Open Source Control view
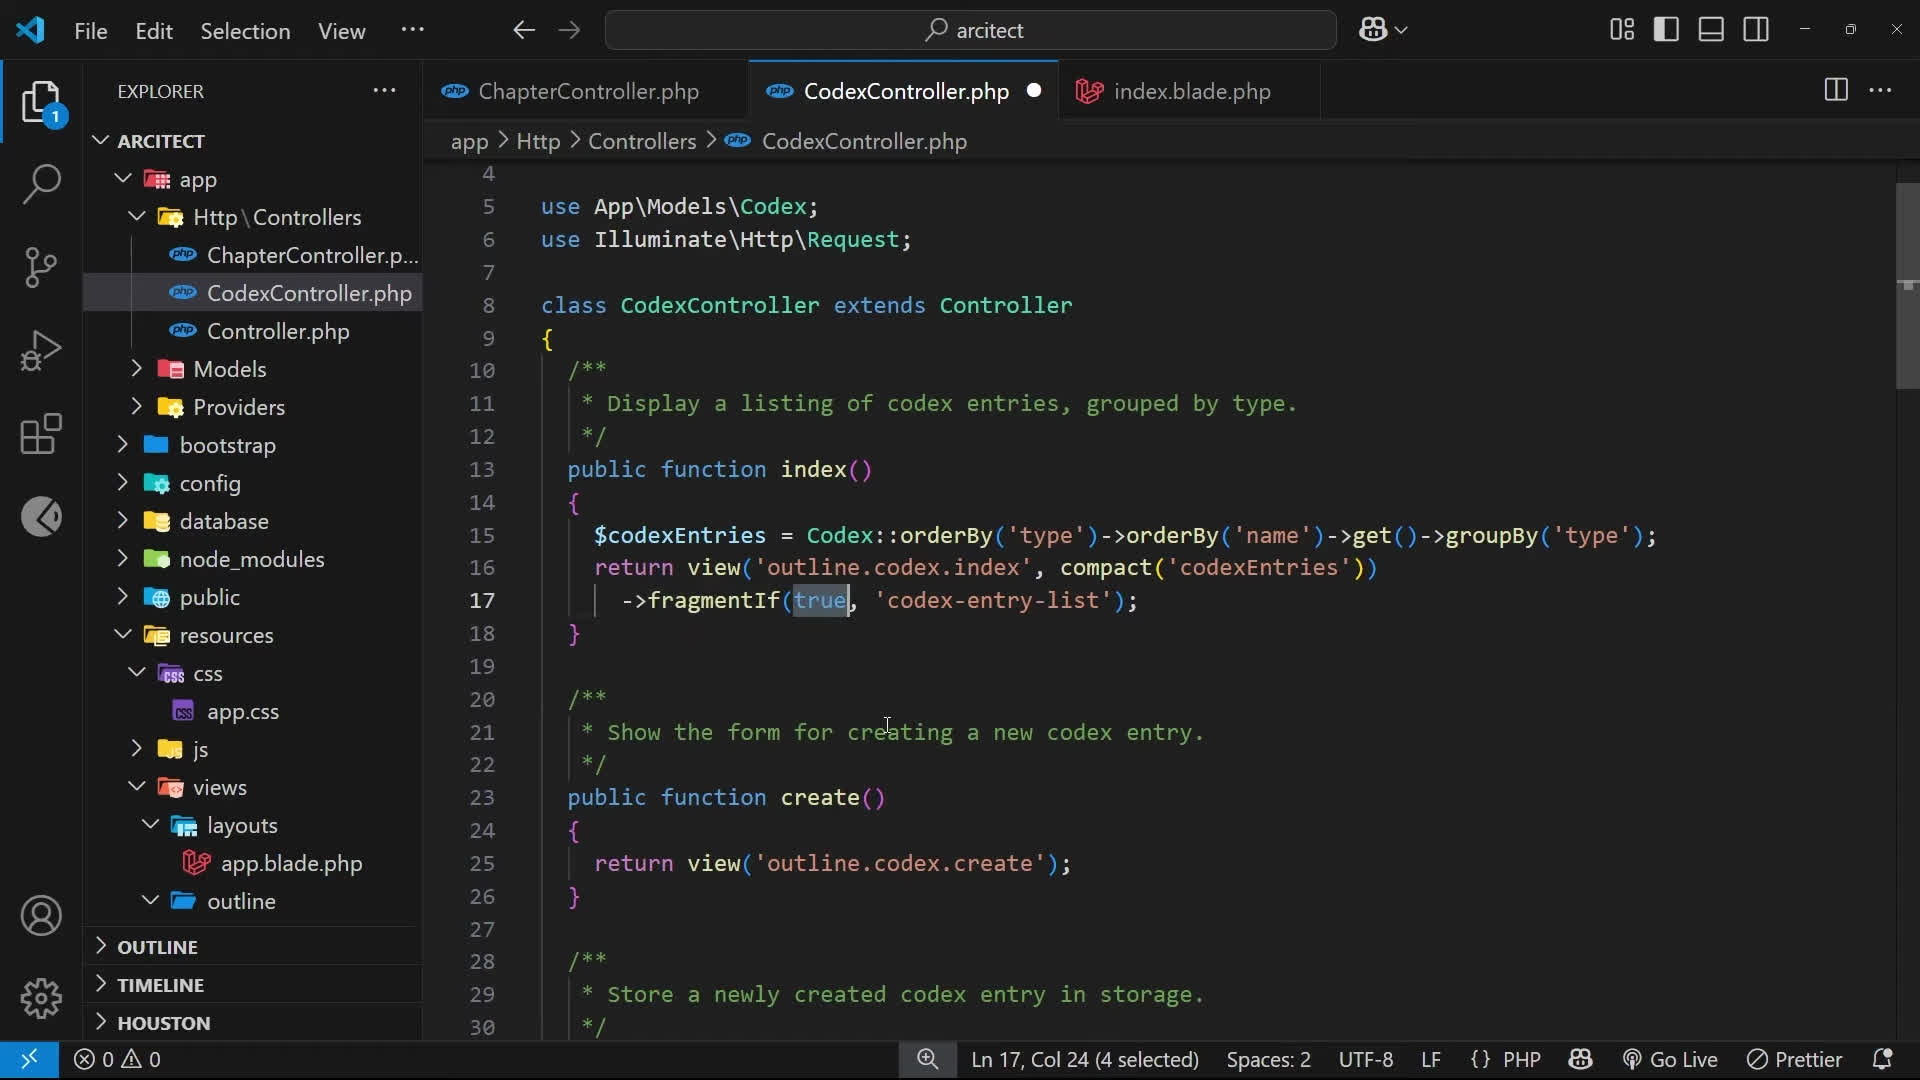 pyautogui.click(x=41, y=267)
